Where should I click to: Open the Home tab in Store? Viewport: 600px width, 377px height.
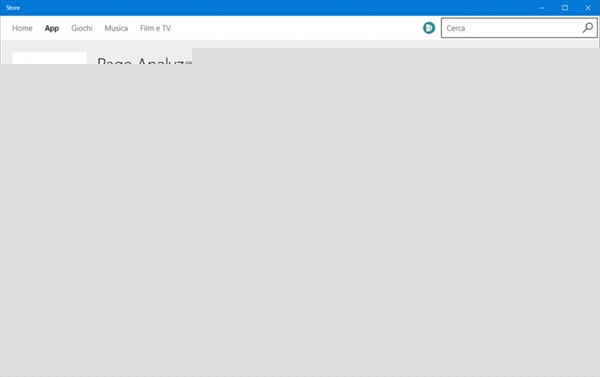22,28
